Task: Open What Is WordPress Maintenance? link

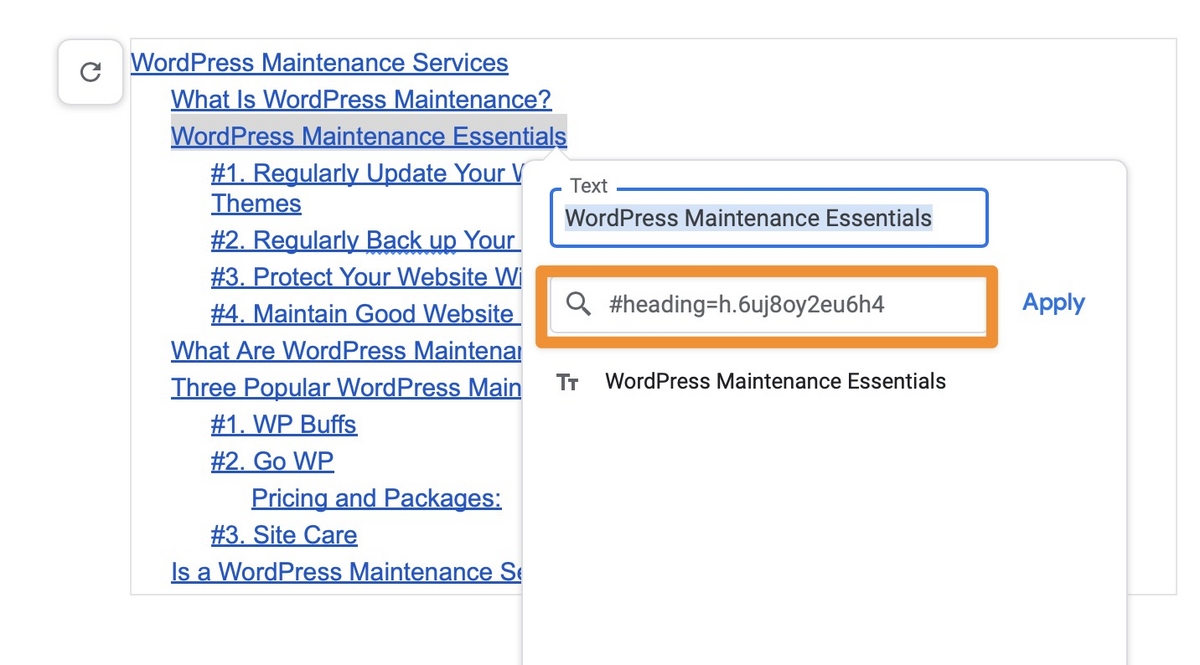Action: click(x=361, y=100)
